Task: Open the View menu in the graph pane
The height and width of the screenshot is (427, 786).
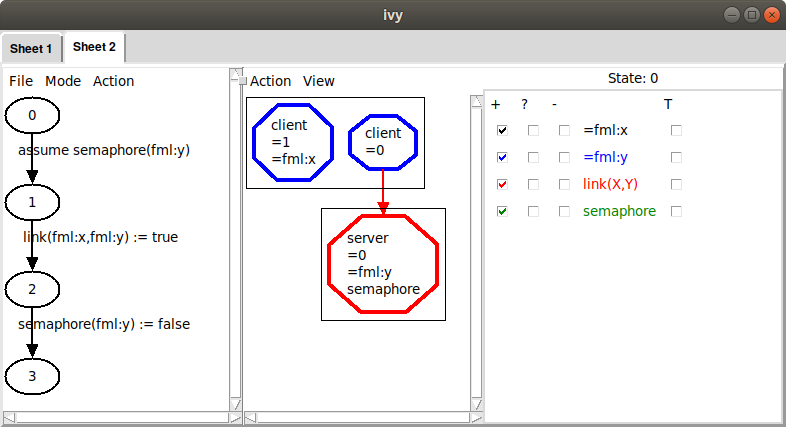Action: point(319,81)
